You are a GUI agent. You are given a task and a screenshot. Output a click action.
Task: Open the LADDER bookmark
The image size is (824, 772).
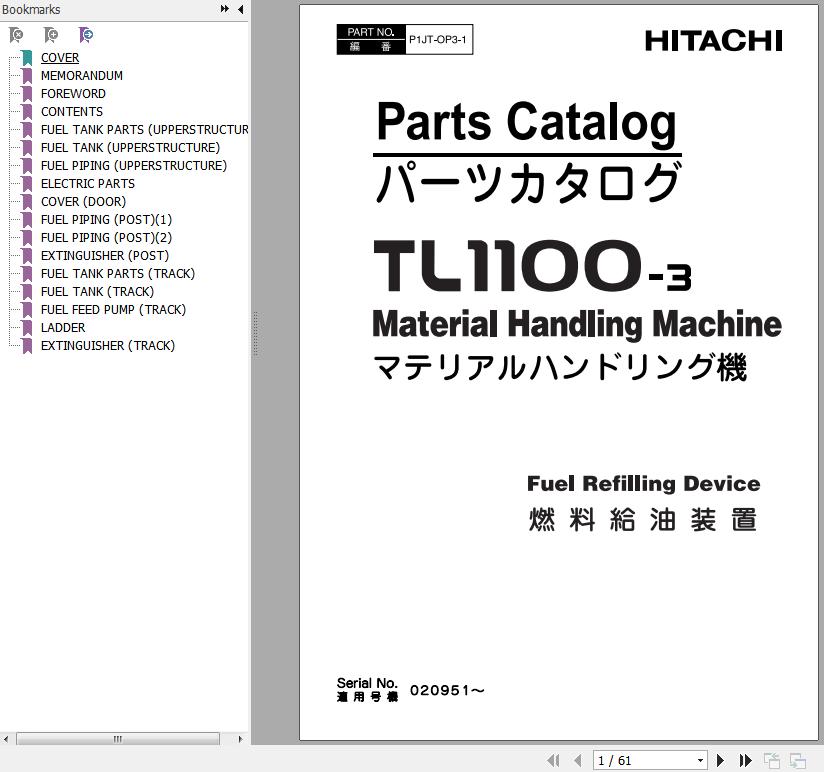[63, 327]
